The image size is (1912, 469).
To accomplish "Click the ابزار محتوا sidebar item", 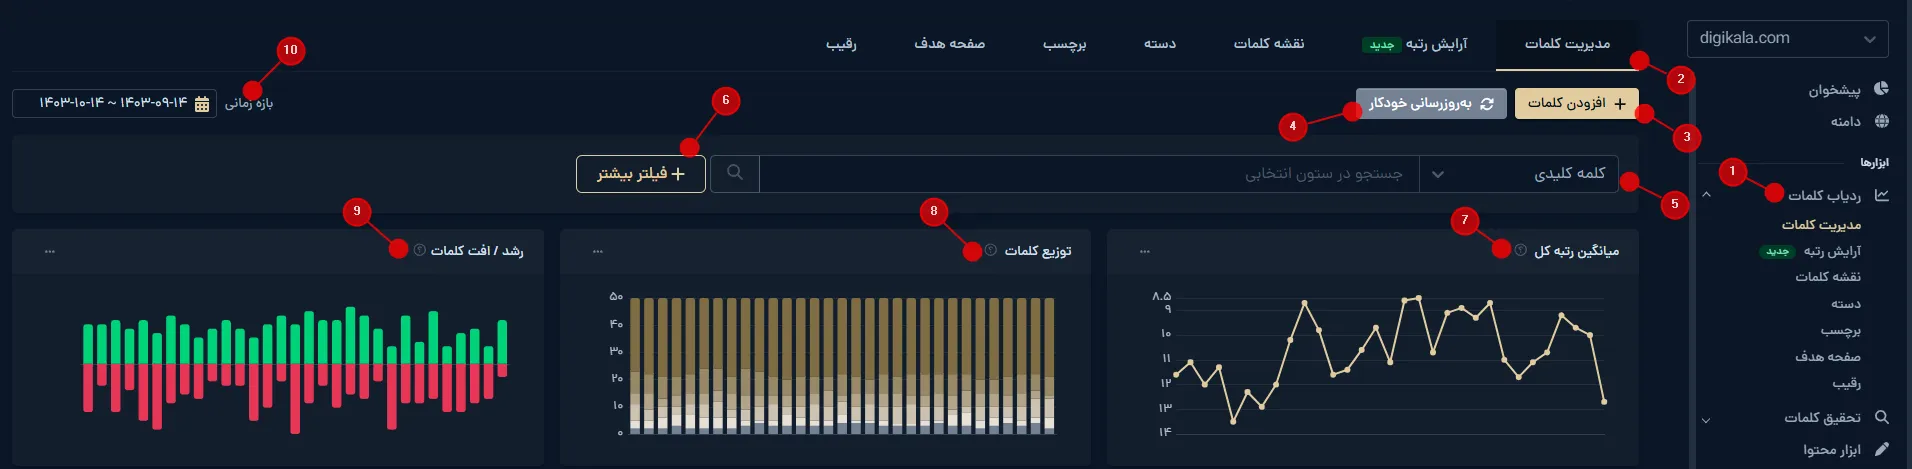I will (x=1832, y=450).
